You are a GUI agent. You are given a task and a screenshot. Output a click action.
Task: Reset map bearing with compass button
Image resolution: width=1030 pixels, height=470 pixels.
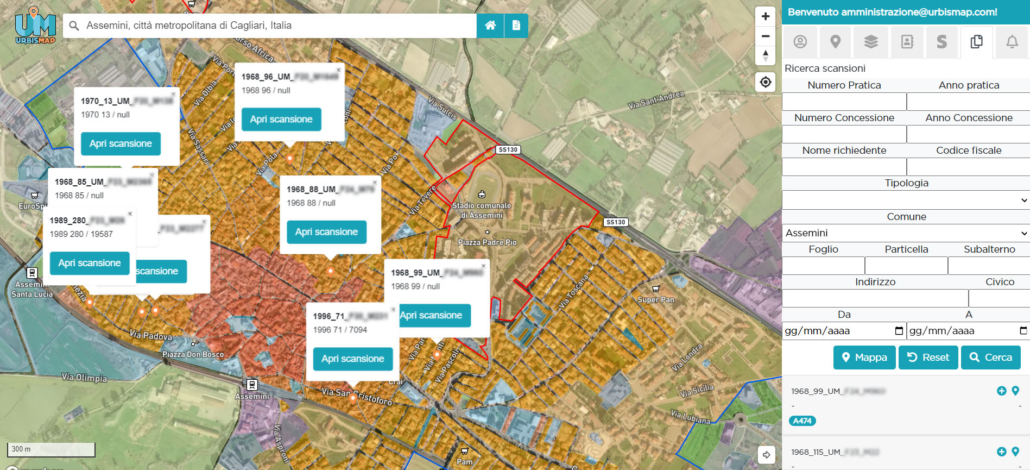point(765,55)
